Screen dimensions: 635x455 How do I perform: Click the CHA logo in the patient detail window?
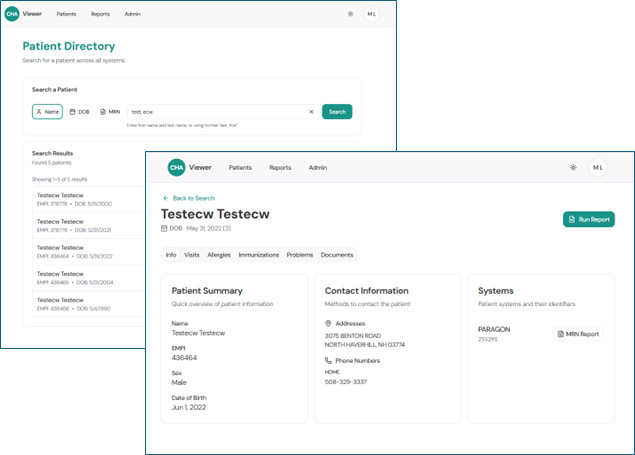point(176,167)
